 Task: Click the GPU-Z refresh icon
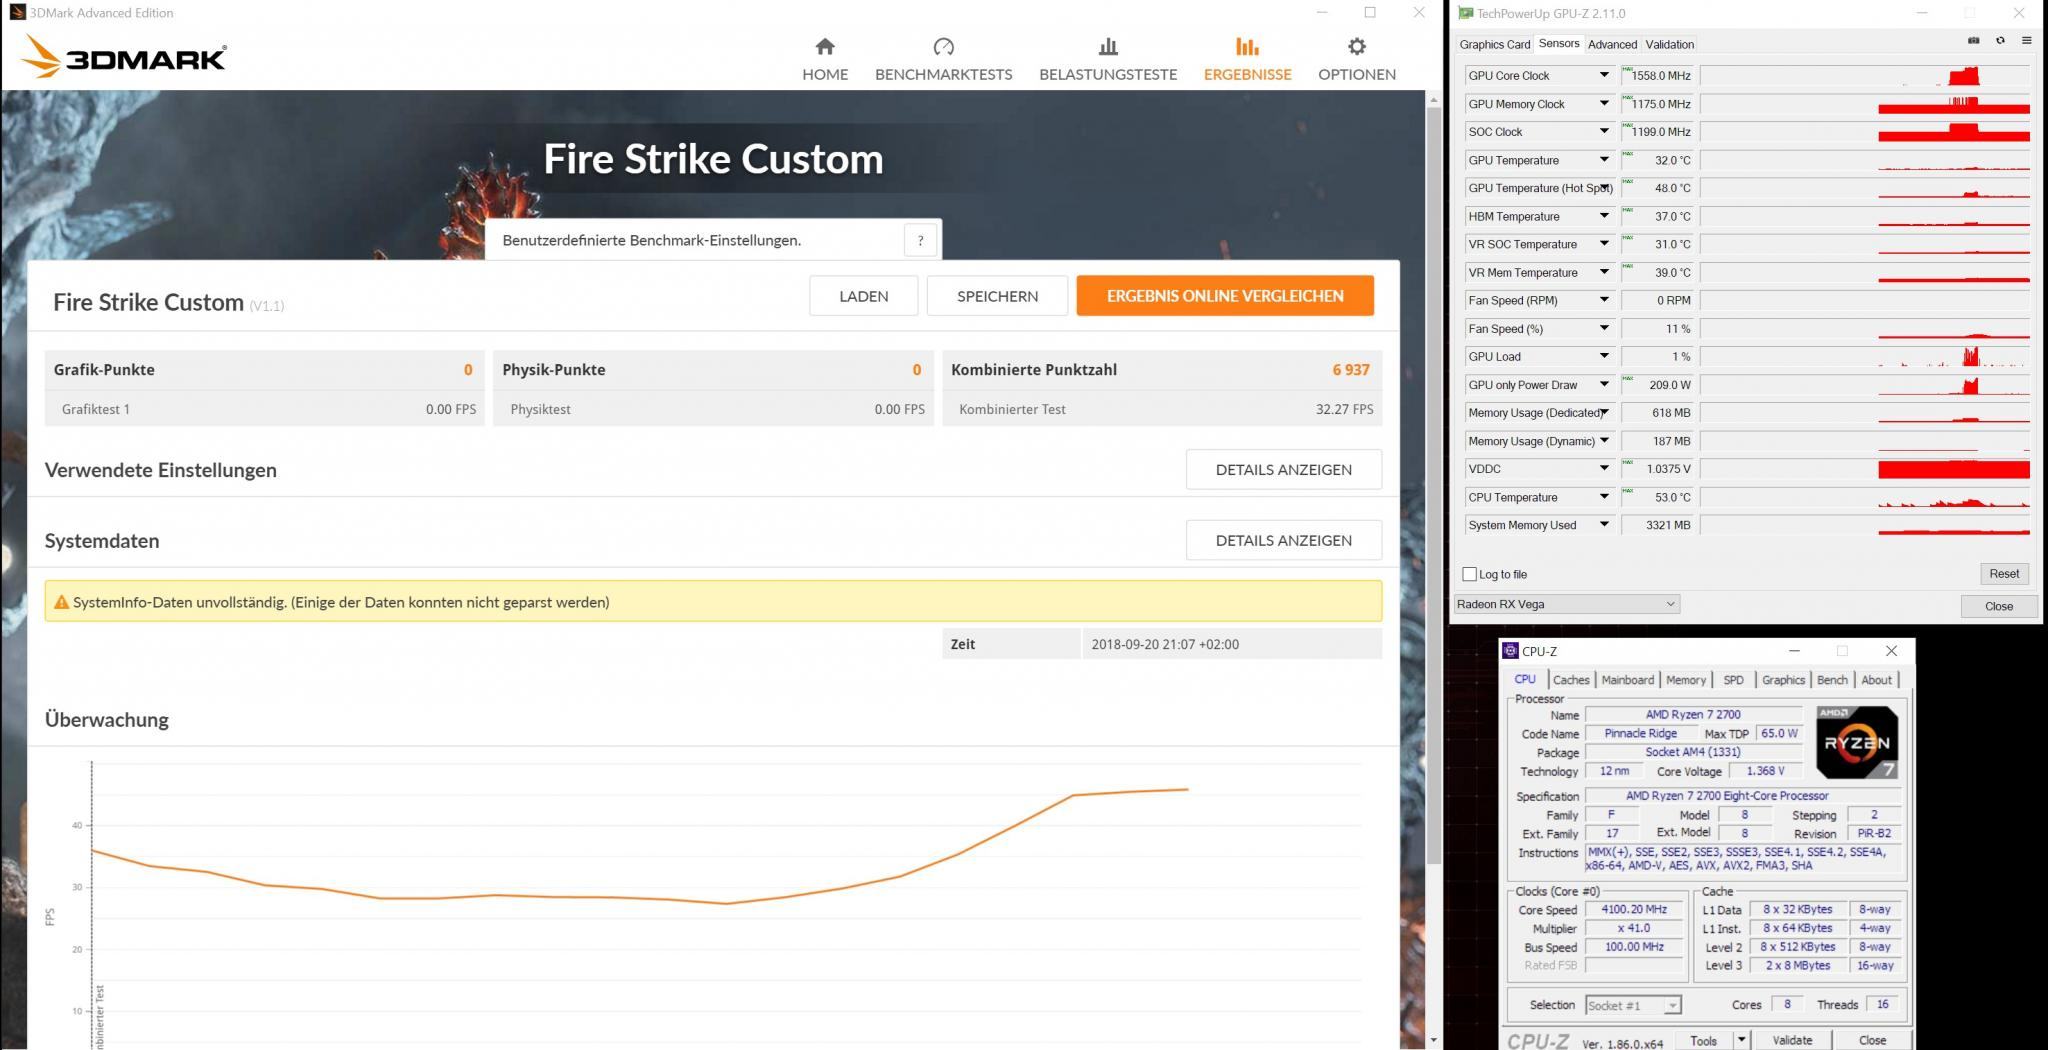pos(2000,41)
